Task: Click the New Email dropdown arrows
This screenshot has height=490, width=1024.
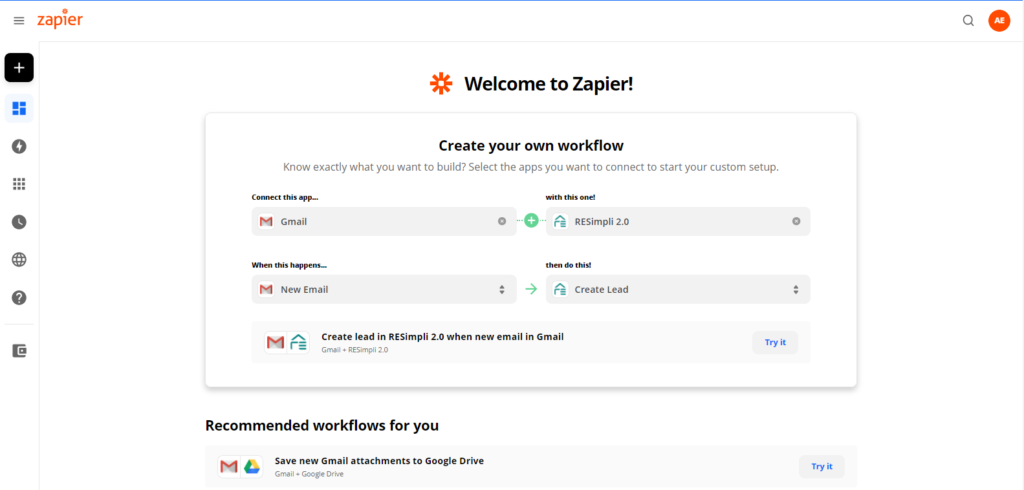Action: [x=502, y=289]
